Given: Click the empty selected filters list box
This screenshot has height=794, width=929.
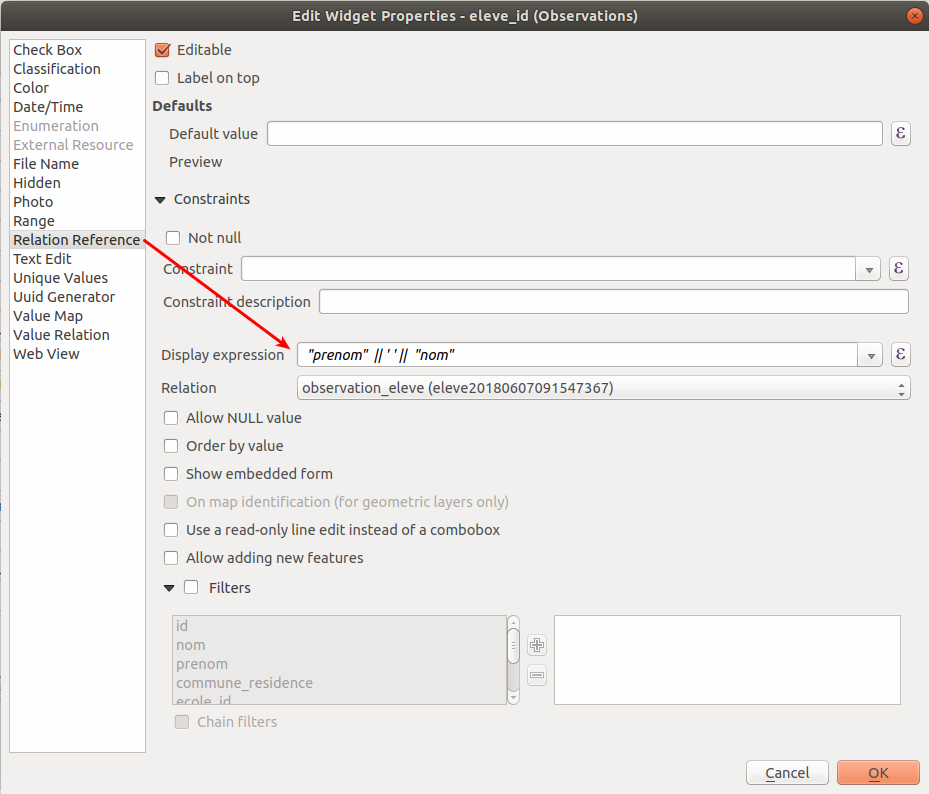Looking at the screenshot, I should [727, 659].
